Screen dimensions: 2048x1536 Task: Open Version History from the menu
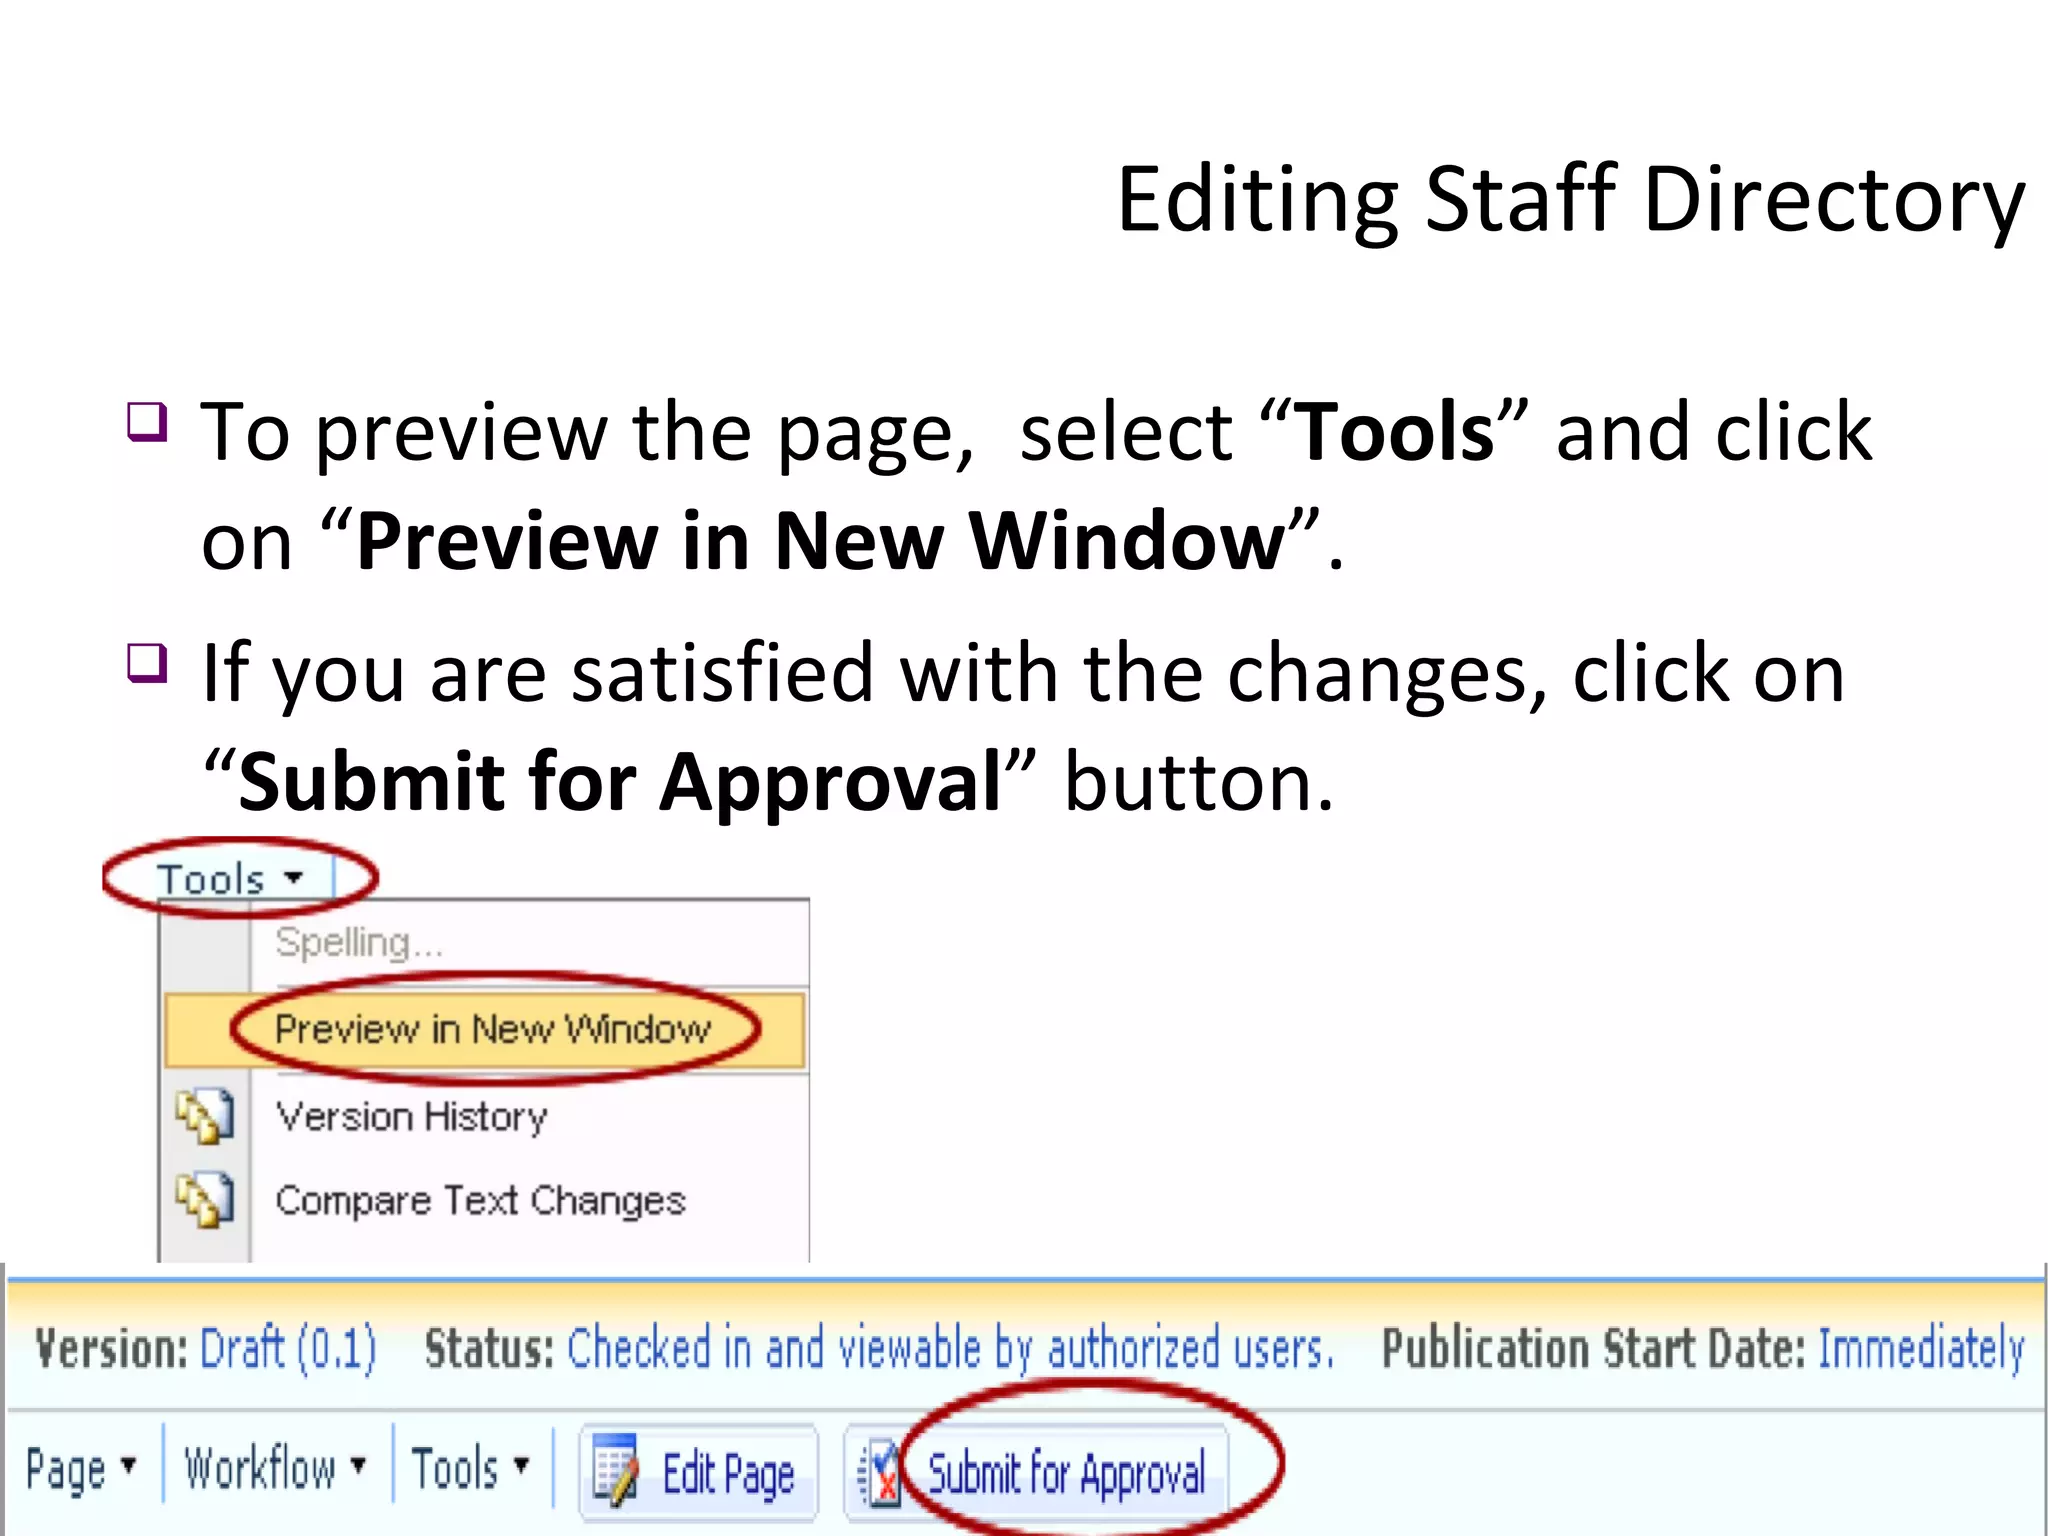(411, 1116)
